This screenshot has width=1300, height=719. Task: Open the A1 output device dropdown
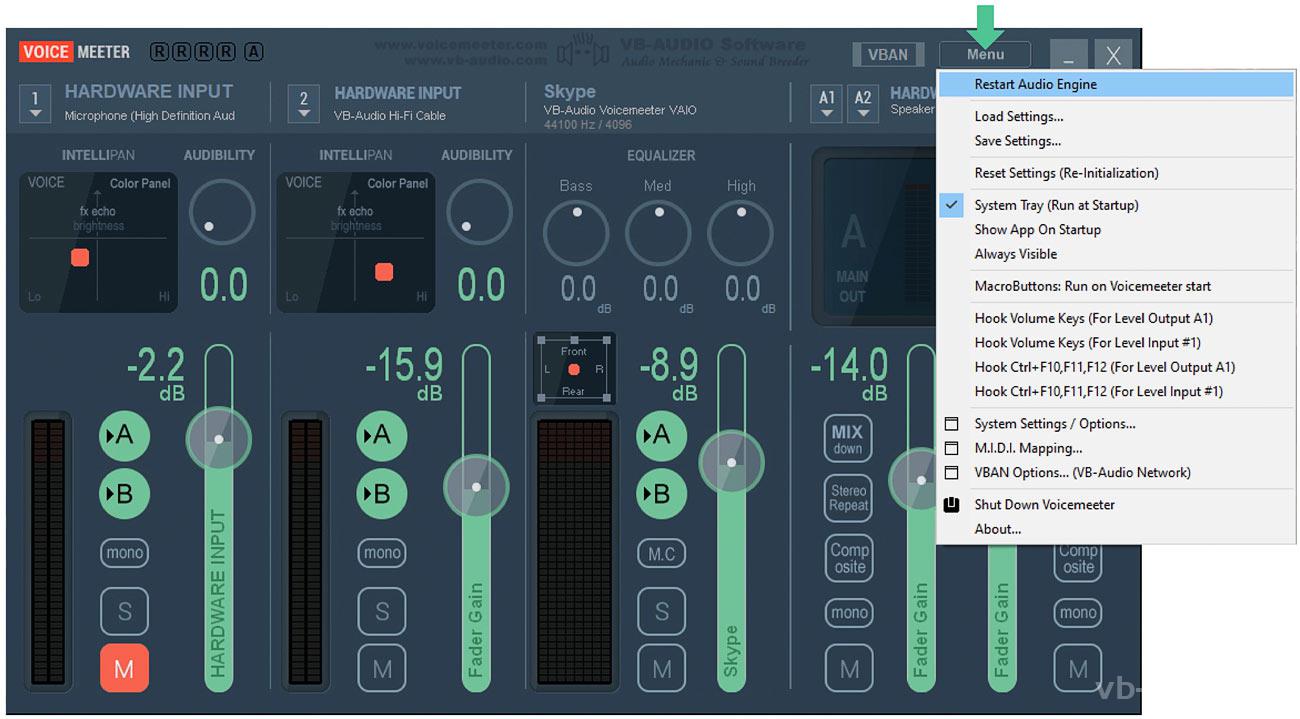pos(827,103)
